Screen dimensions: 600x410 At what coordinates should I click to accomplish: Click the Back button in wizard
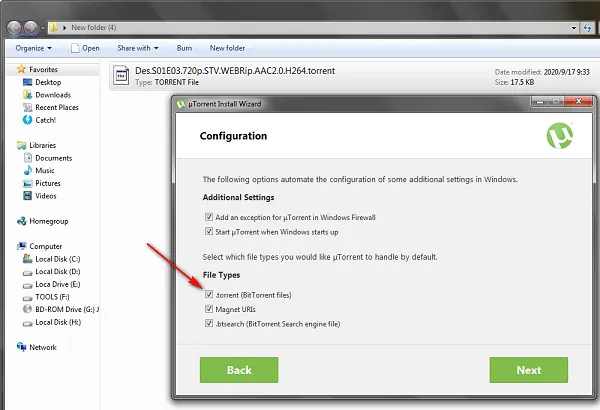[239, 370]
